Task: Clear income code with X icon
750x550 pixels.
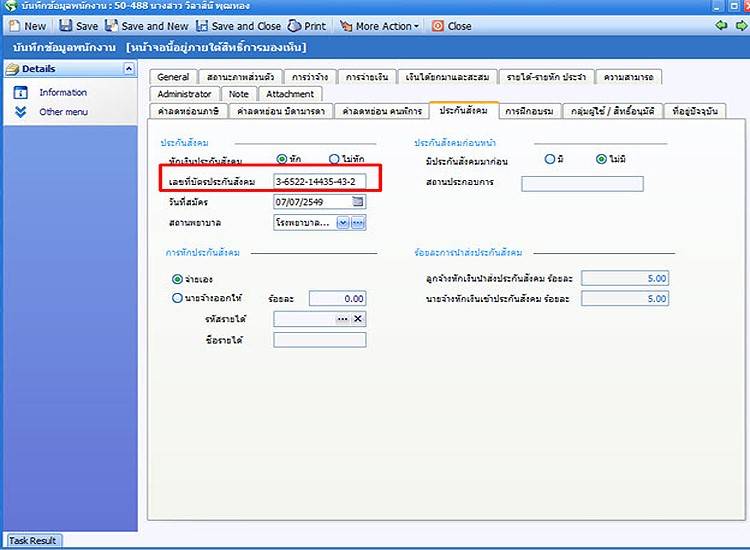Action: click(x=359, y=319)
